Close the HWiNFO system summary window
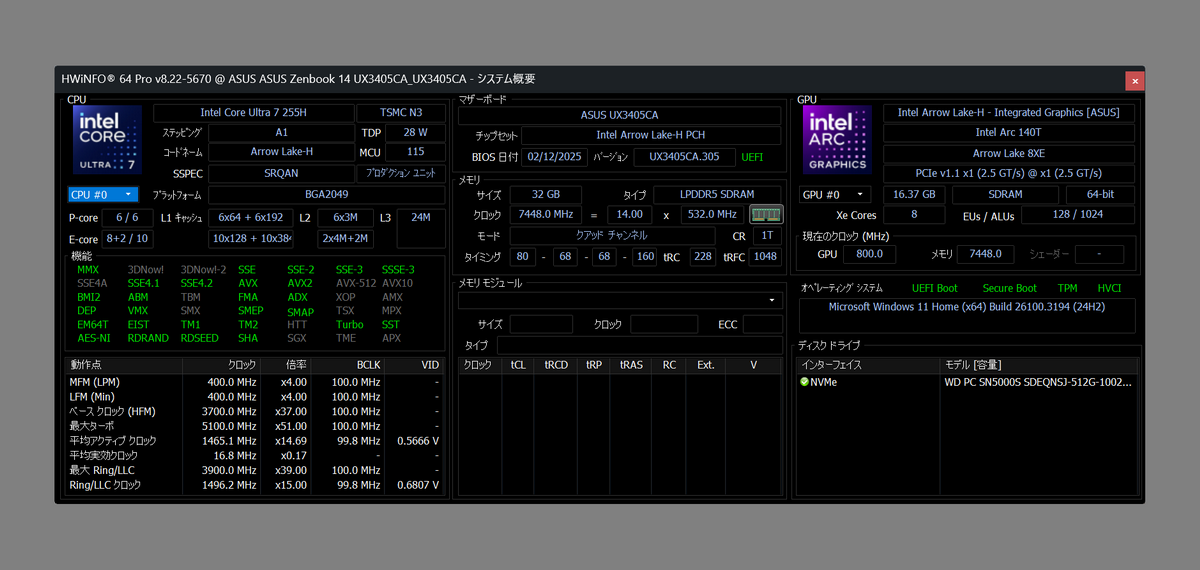This screenshot has width=1200, height=570. tap(1134, 81)
